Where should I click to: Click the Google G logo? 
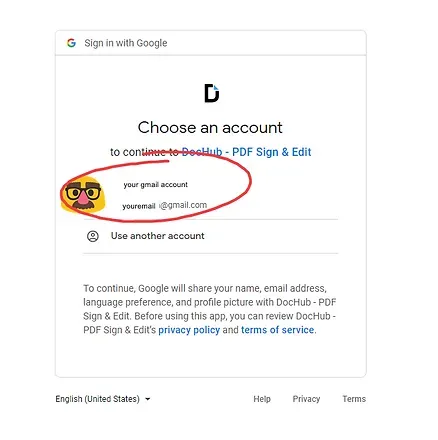71,43
